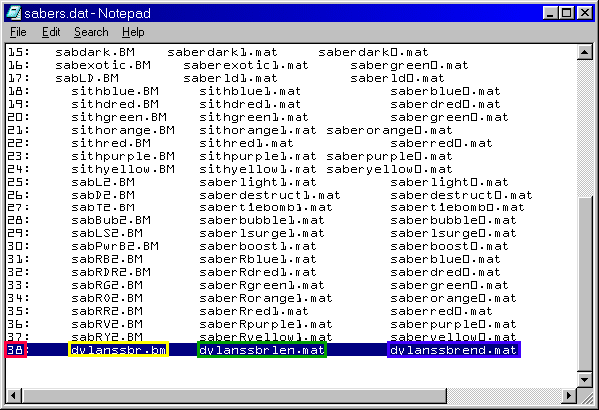Click sabPwrB2.BM on line 30
The width and height of the screenshot is (599, 410).
pyautogui.click(x=115, y=246)
